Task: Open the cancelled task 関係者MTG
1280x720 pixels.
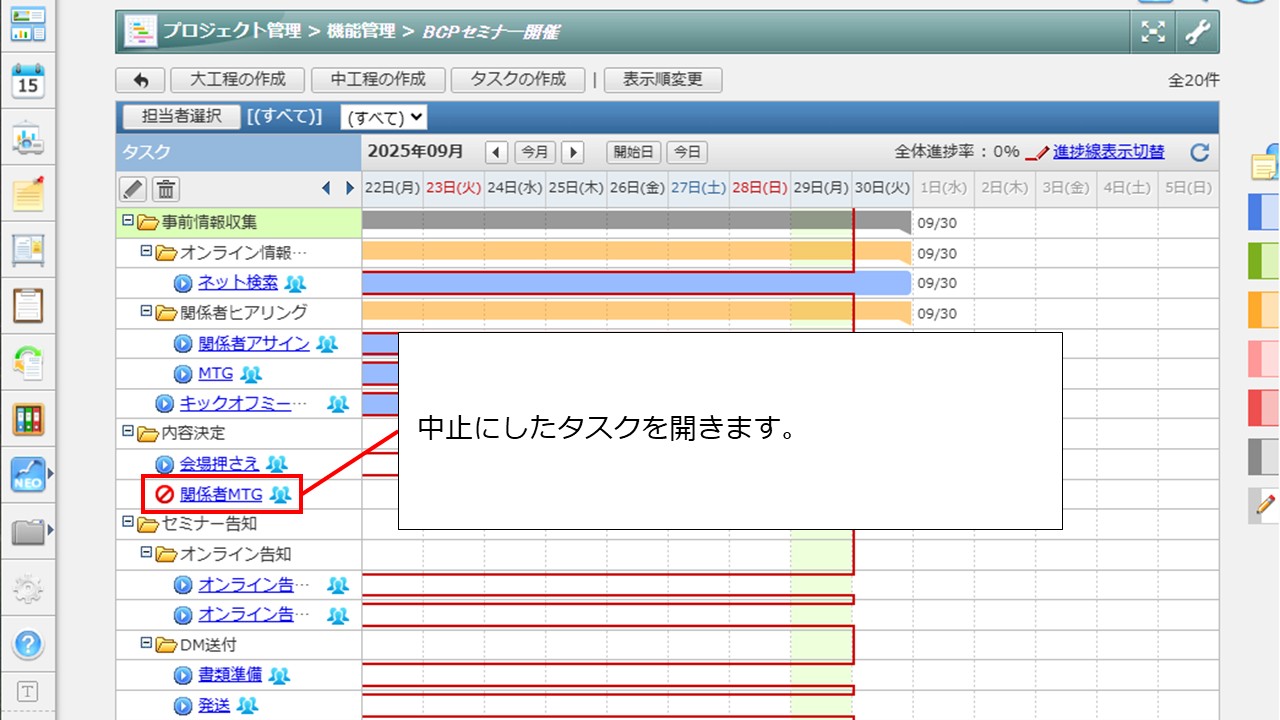Action: pyautogui.click(x=221, y=494)
